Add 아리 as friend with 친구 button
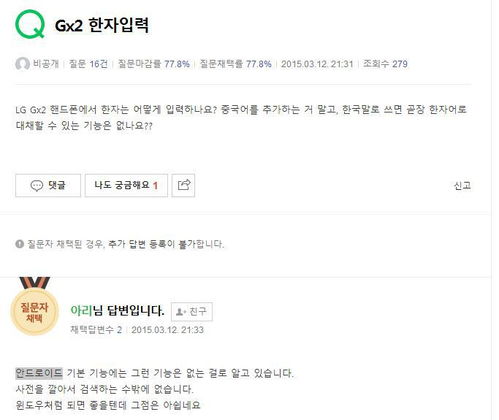This screenshot has width=499, height=420. click(192, 312)
